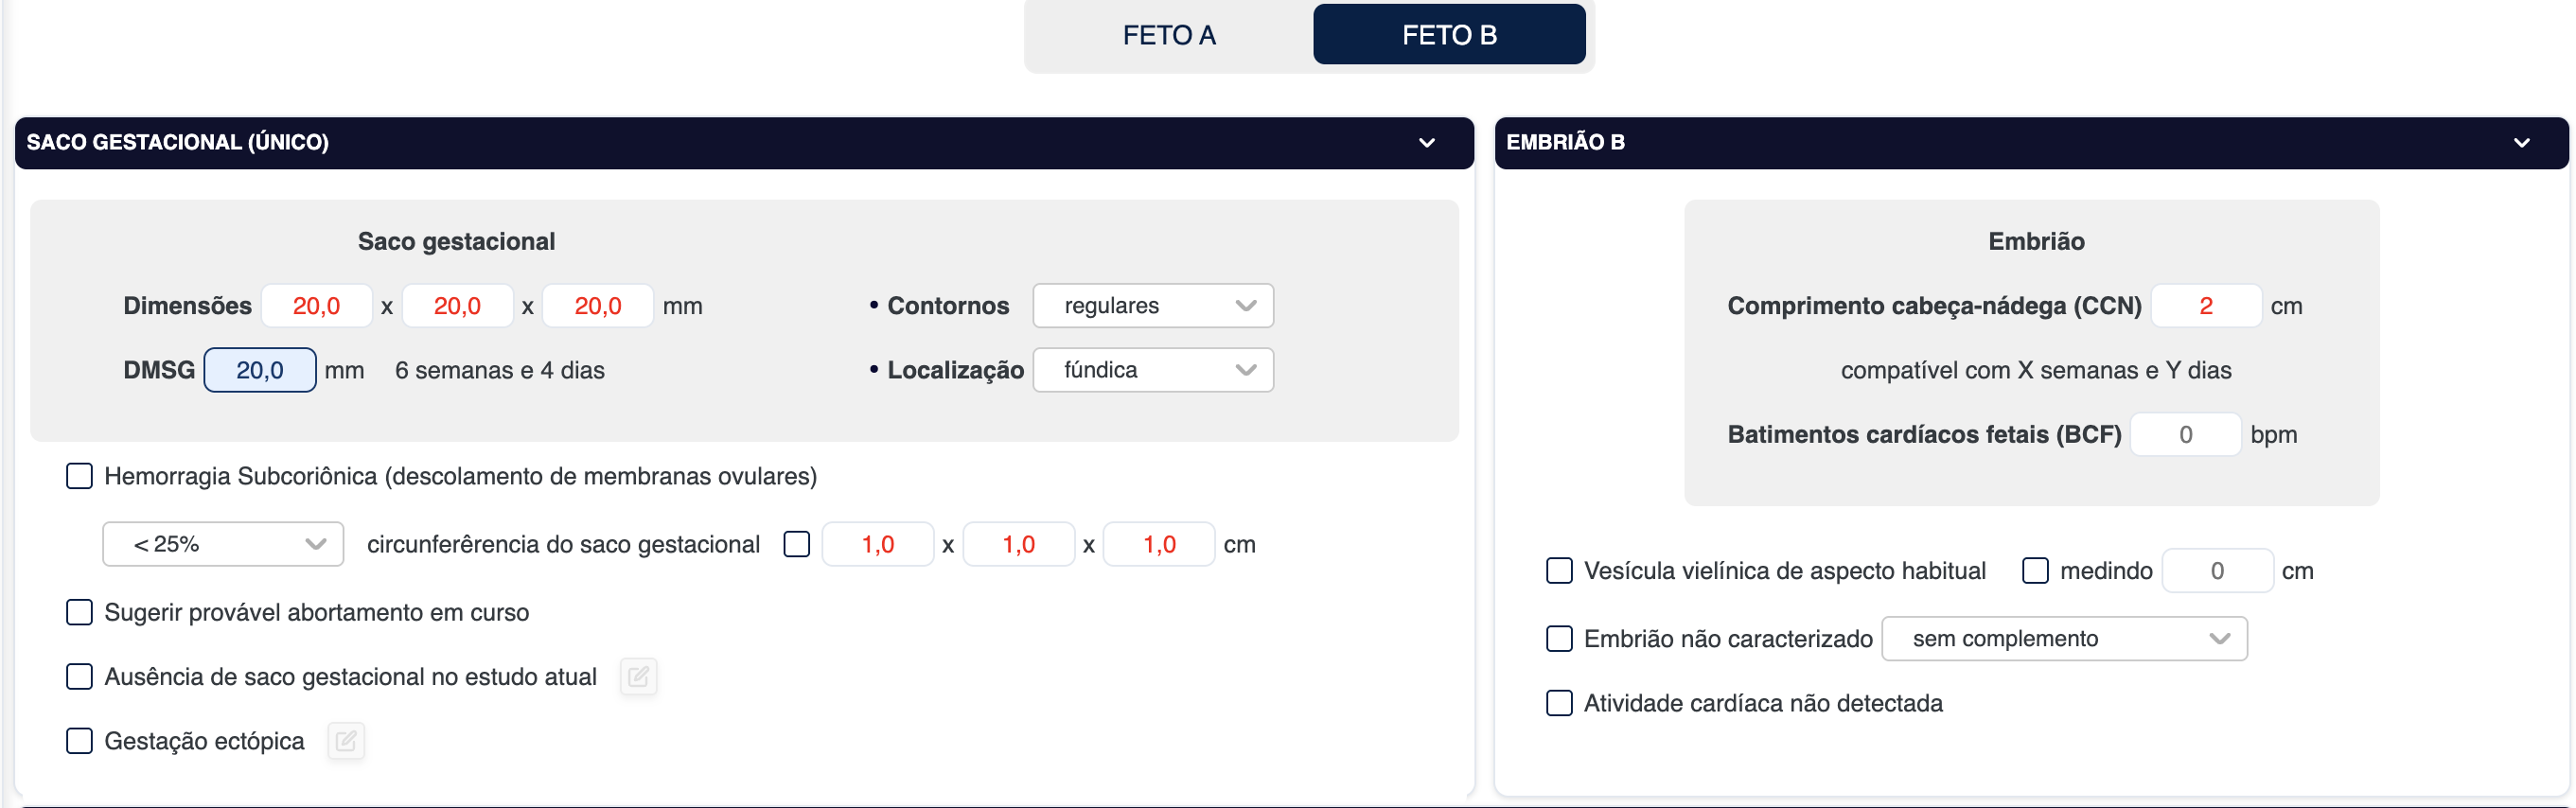Switch to the FETO A tab
Viewport: 2576px width, 808px height.
tap(1168, 35)
